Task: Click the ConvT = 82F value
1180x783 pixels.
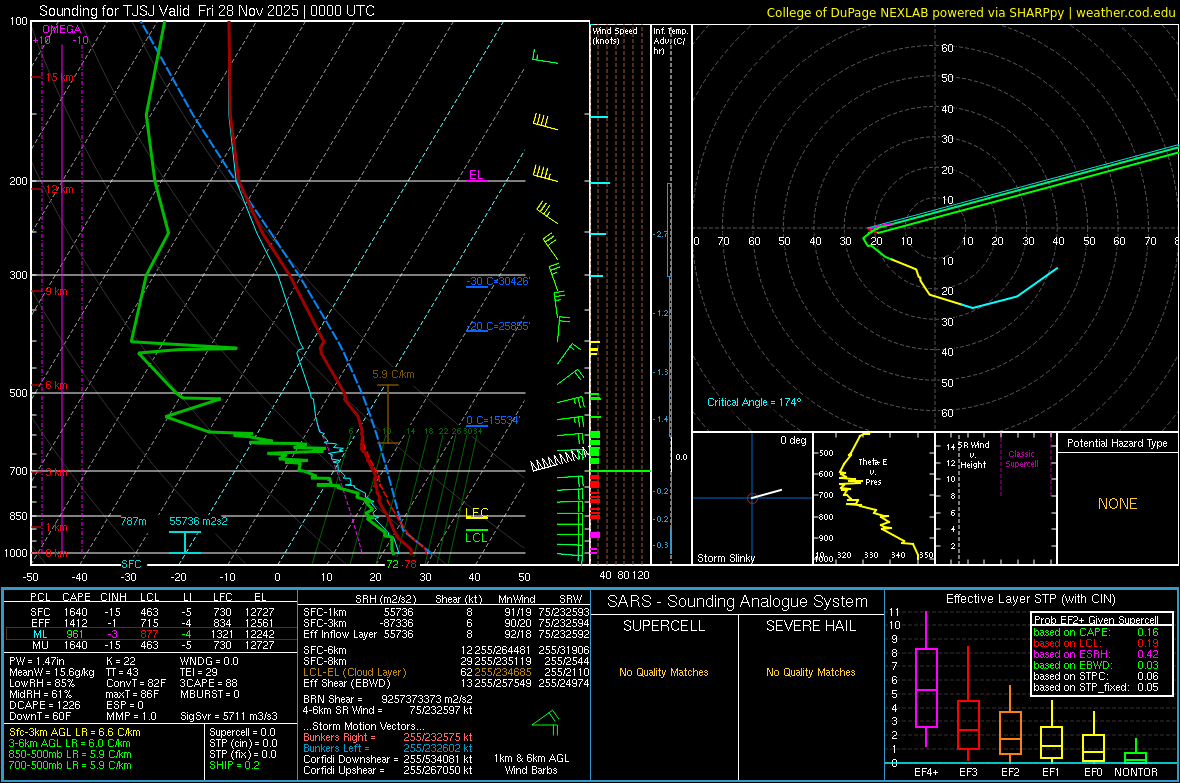Action: tap(136, 683)
